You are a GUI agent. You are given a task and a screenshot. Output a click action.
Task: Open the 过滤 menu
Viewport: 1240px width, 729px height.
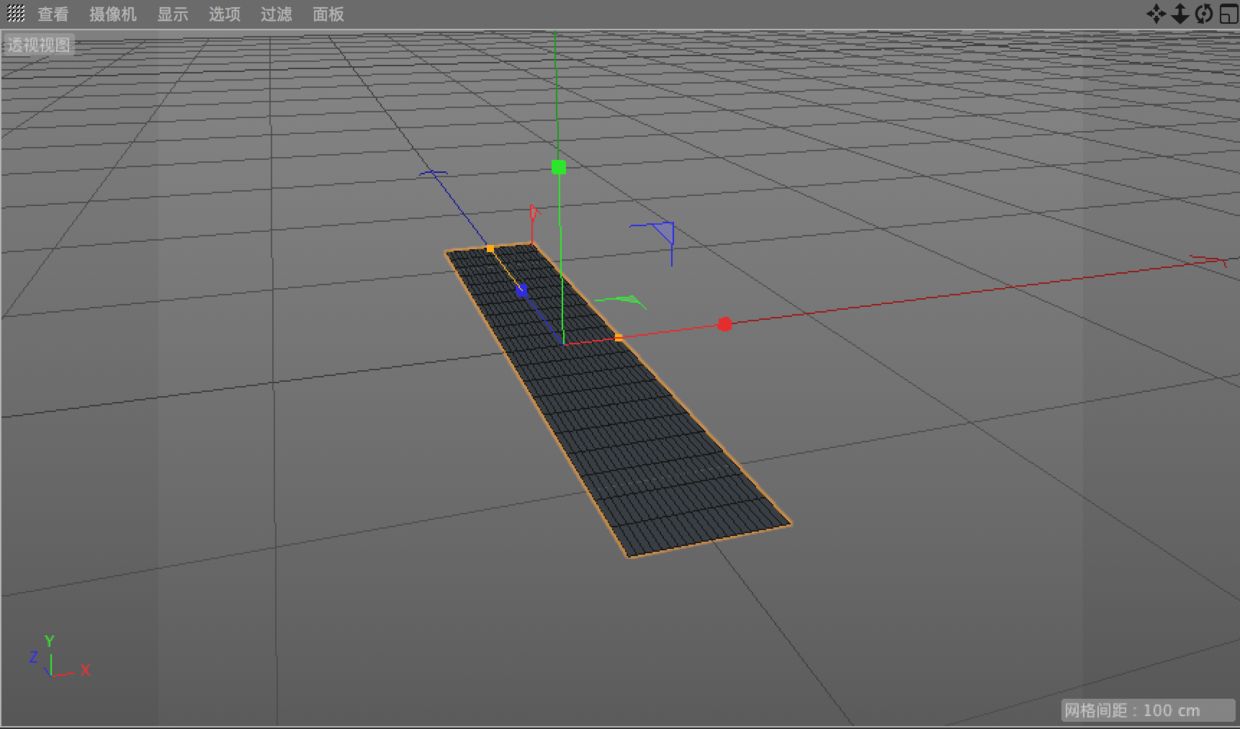[x=276, y=14]
